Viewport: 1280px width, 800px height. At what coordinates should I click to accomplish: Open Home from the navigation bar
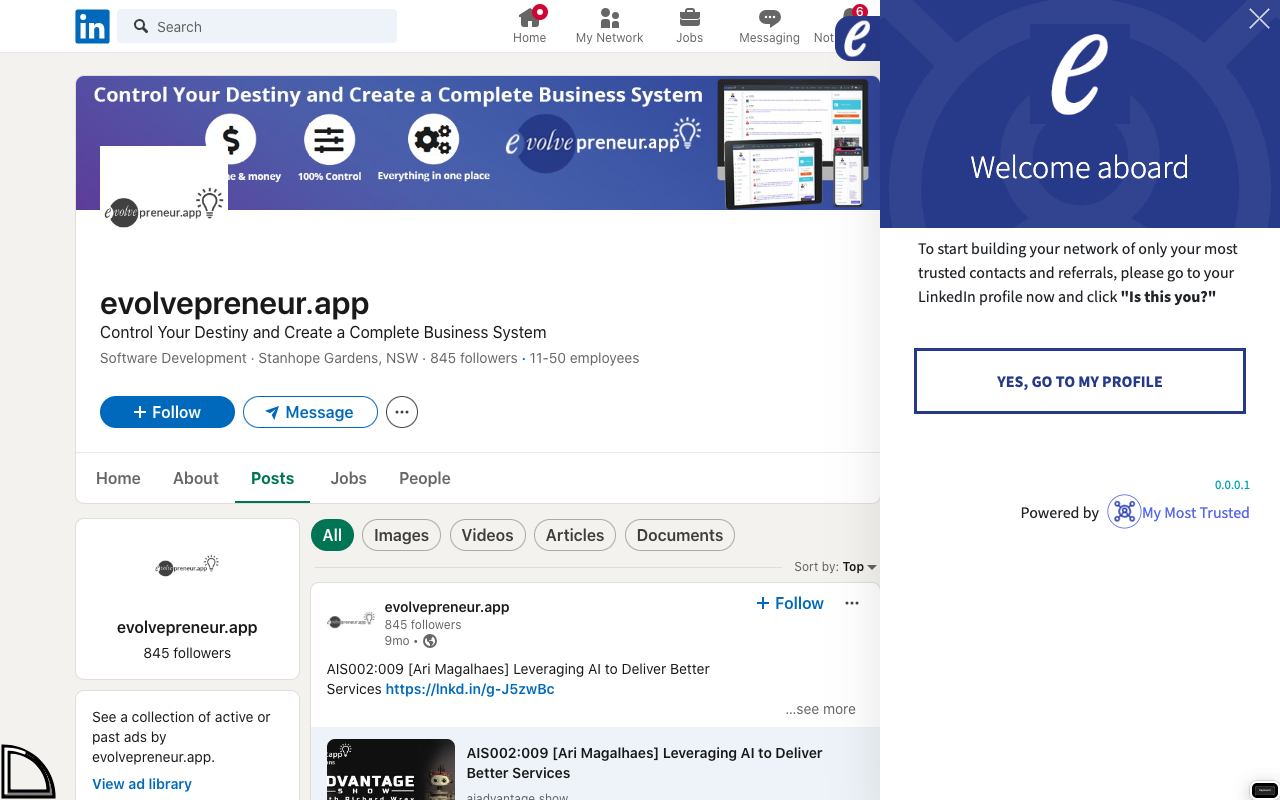tap(529, 26)
